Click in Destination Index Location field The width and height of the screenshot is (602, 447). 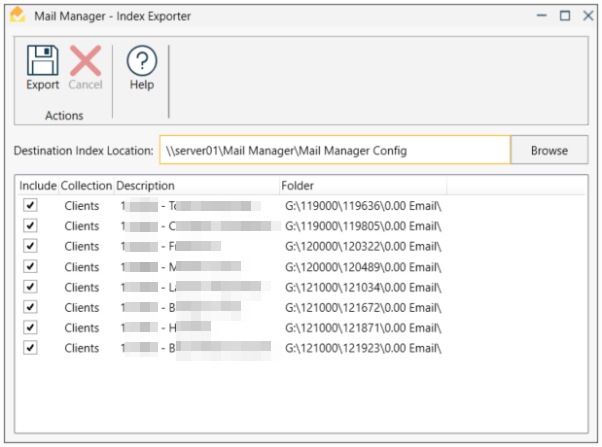(x=334, y=150)
